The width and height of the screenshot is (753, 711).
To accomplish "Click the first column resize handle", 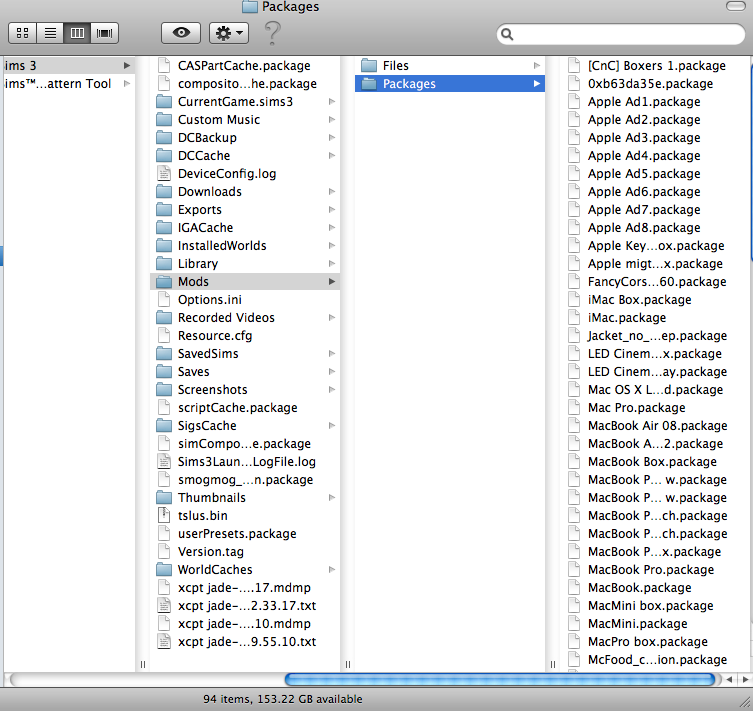I will coord(143,664).
